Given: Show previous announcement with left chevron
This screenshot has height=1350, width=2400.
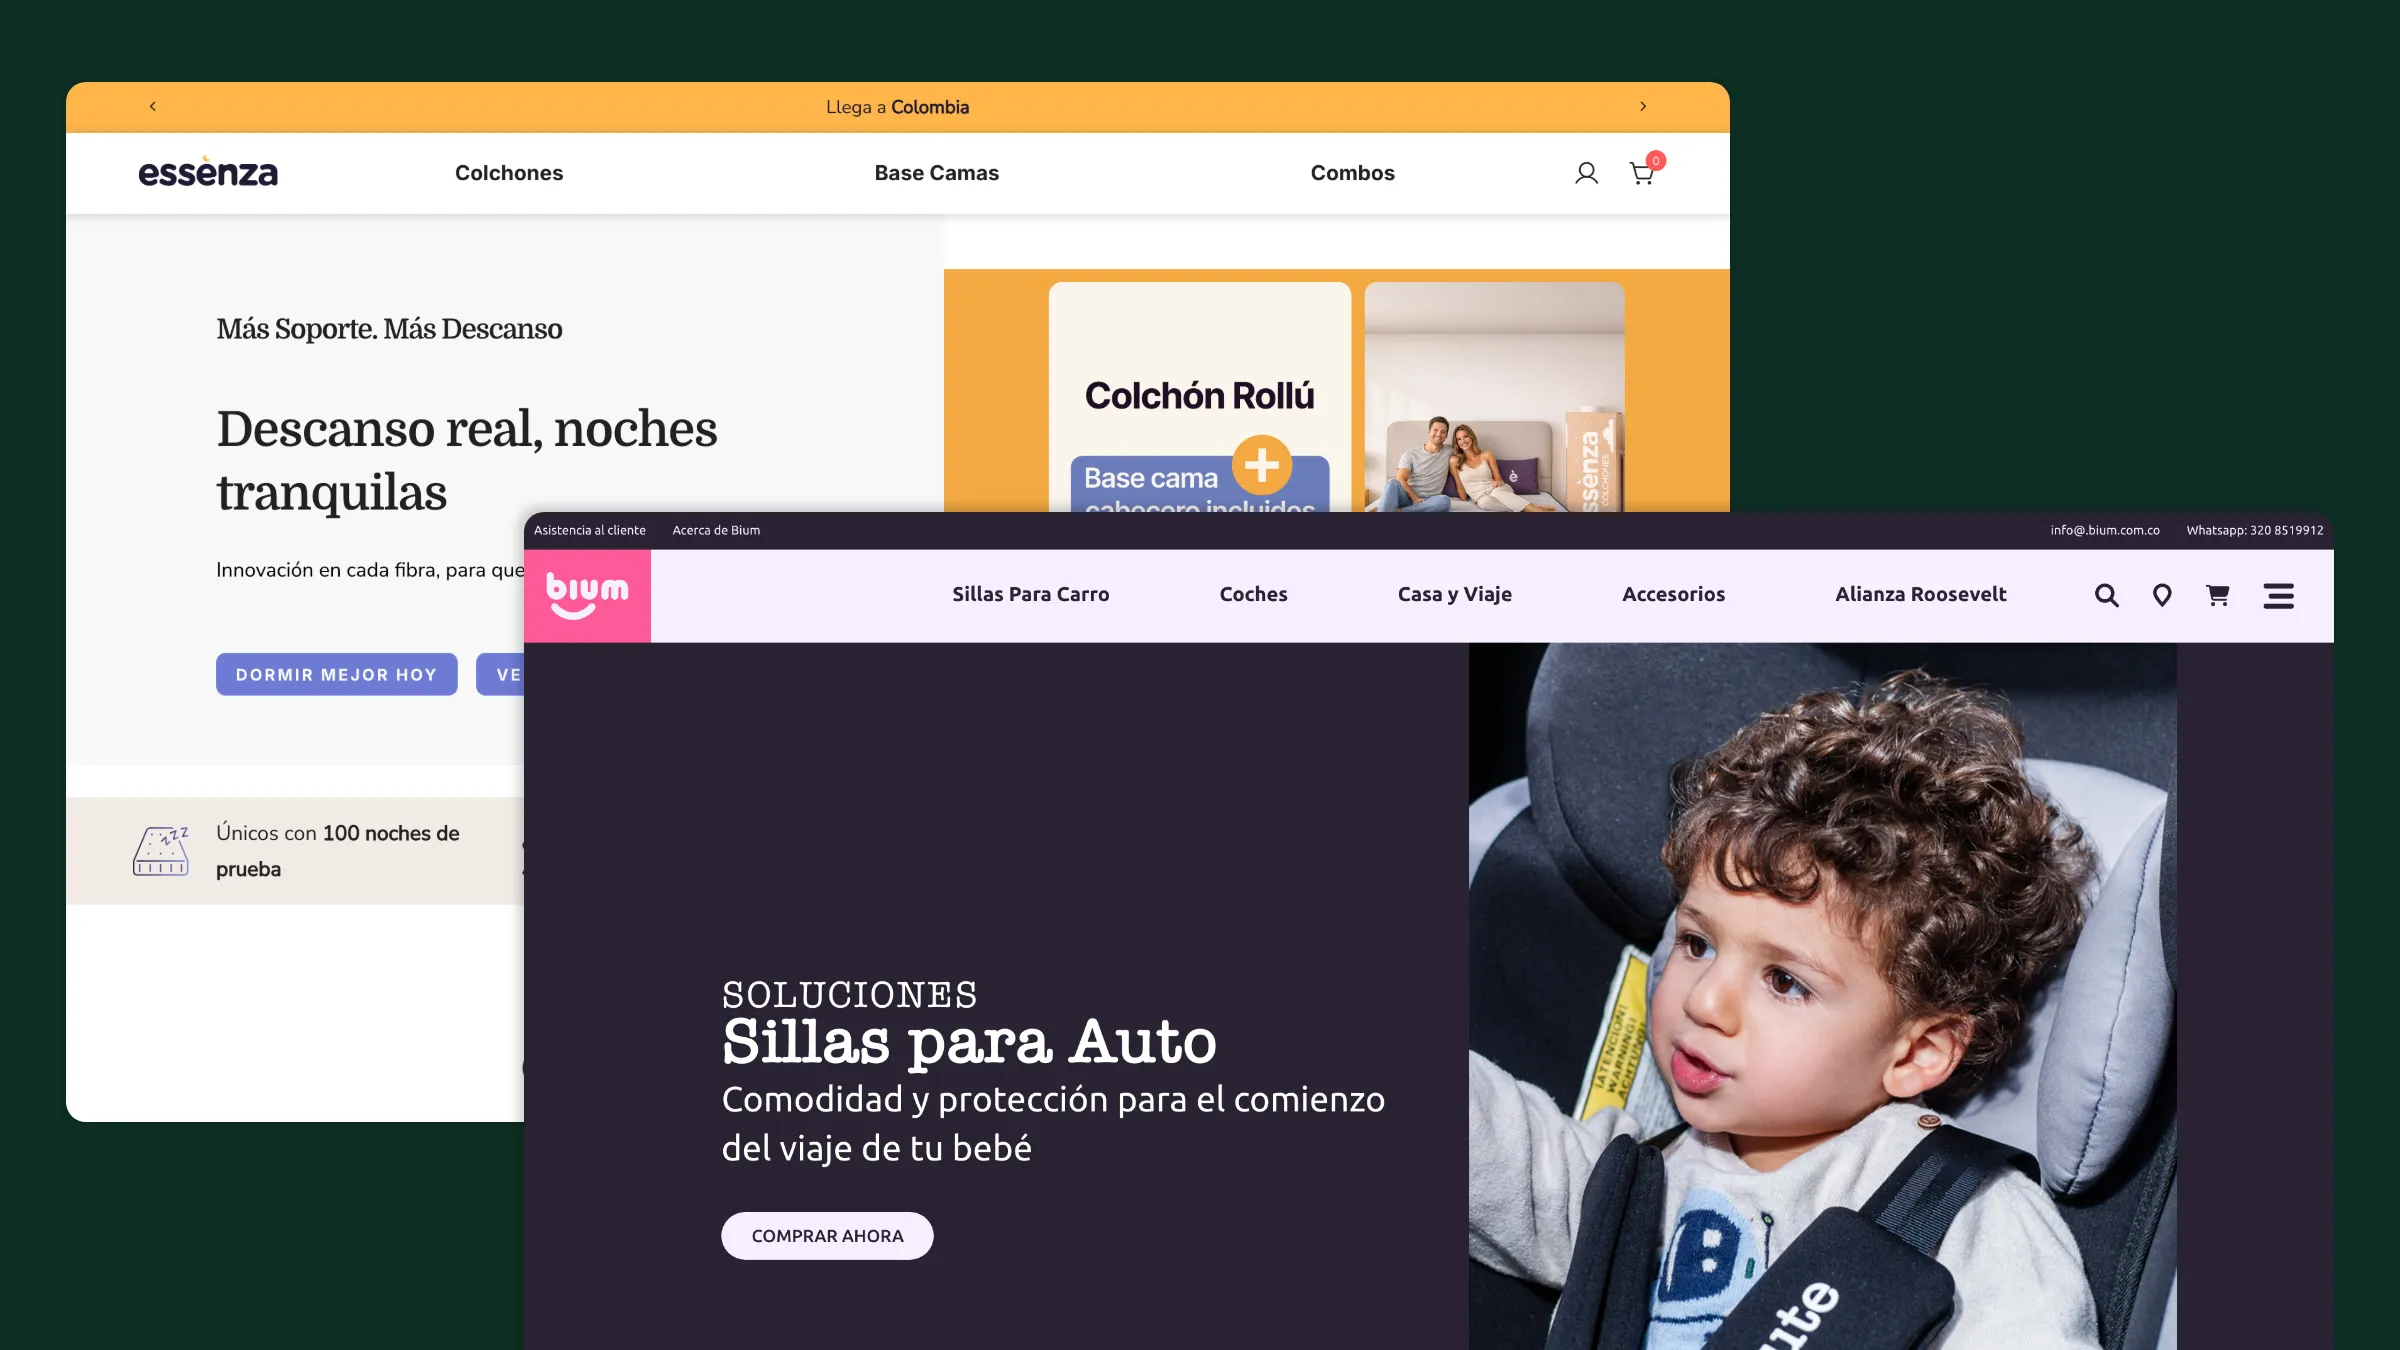Looking at the screenshot, I should coord(153,106).
